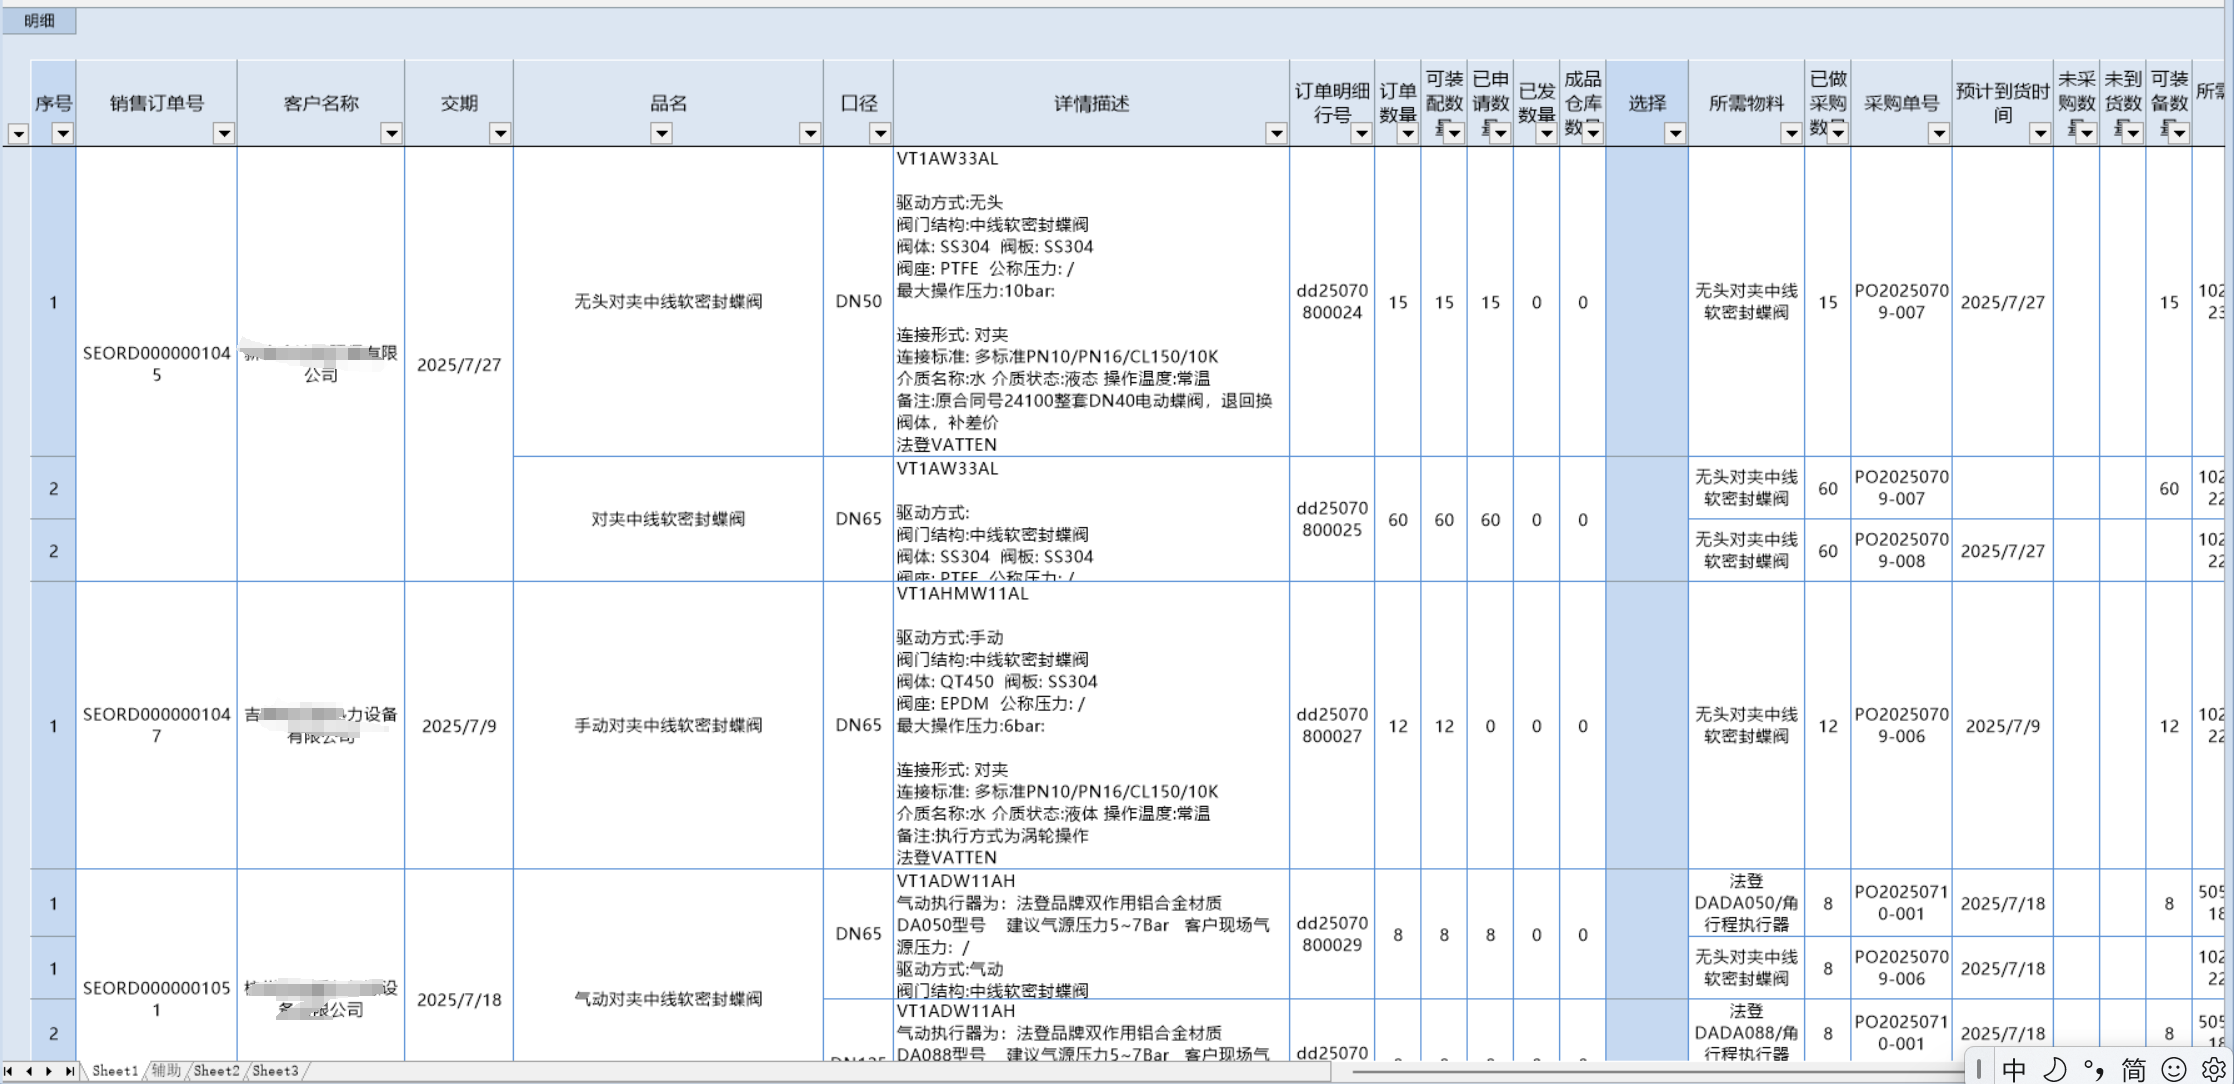Screen dimensions: 2234x1084
Task: Open filter dropdown for 销售订单号 column
Action: click(x=224, y=133)
